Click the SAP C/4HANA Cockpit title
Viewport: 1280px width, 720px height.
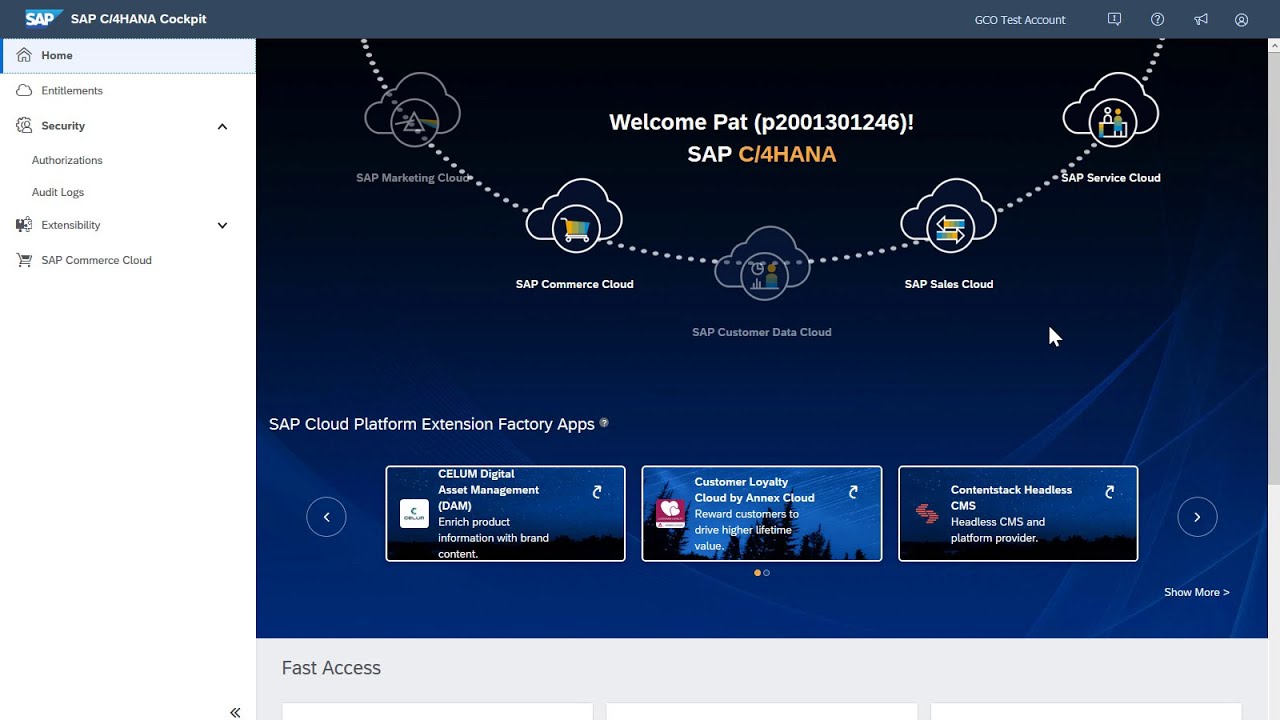(139, 19)
